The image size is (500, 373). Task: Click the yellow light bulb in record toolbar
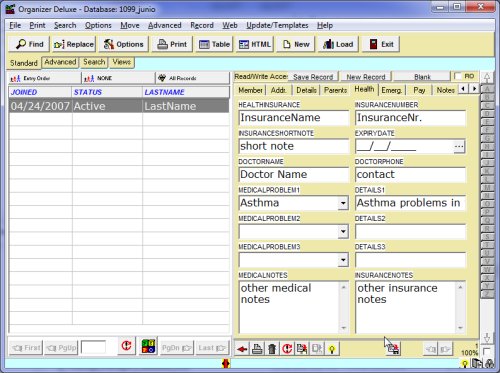[332, 349]
